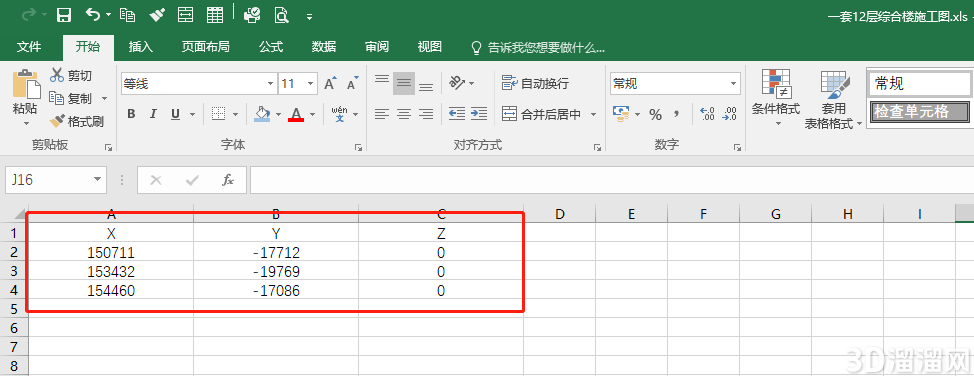The width and height of the screenshot is (974, 376).
Task: Apply accounting number format
Action: coord(621,114)
